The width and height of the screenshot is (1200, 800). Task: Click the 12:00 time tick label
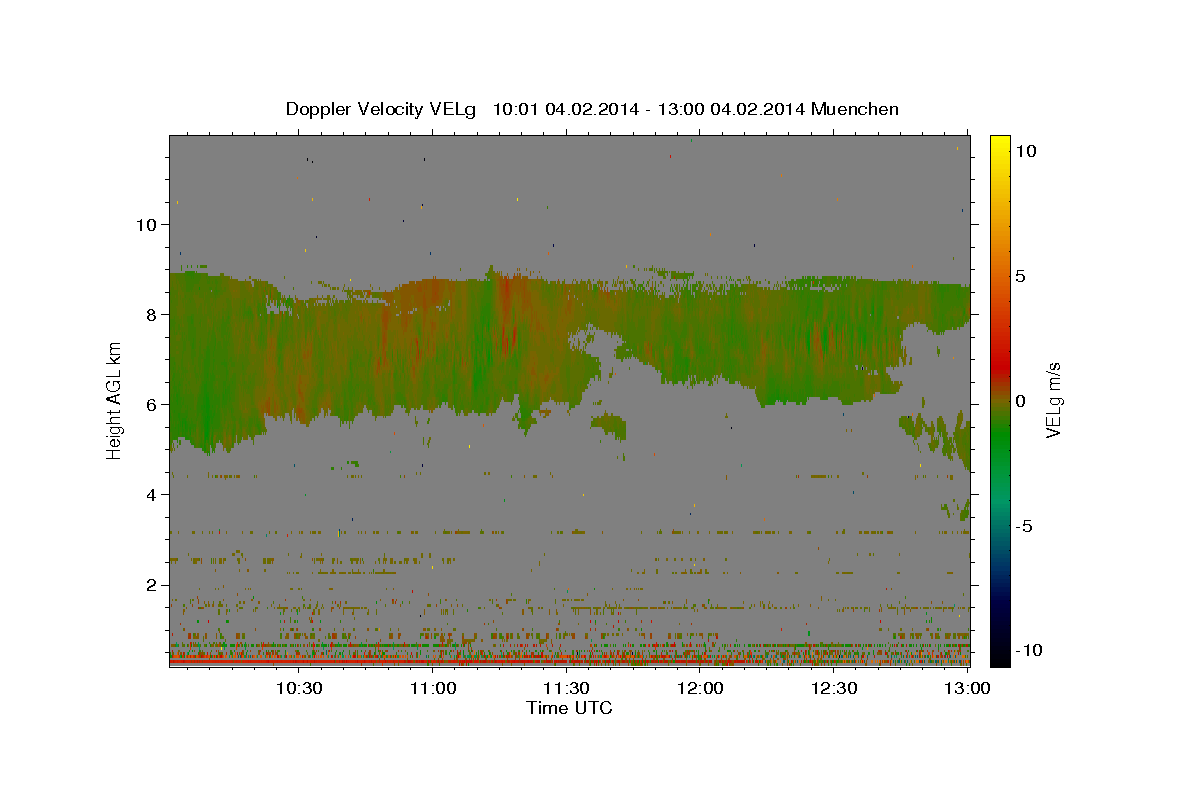click(700, 688)
